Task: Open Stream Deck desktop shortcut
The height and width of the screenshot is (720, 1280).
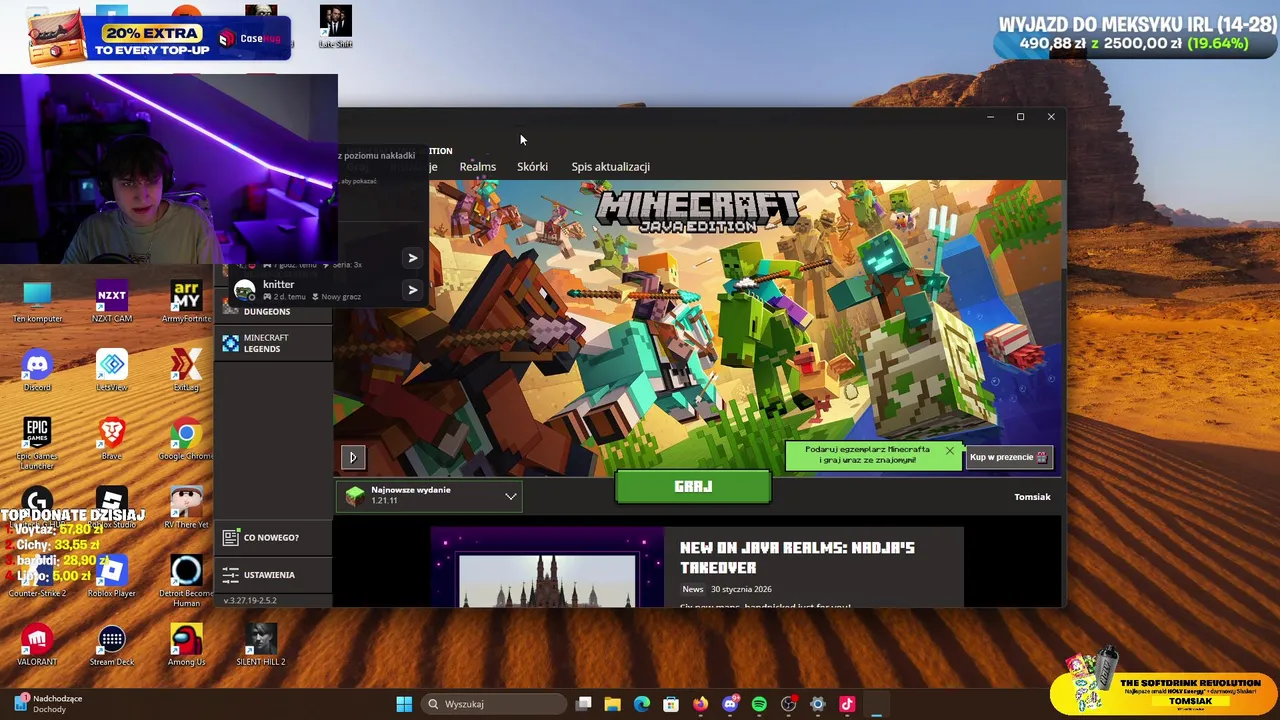Action: [x=111, y=645]
